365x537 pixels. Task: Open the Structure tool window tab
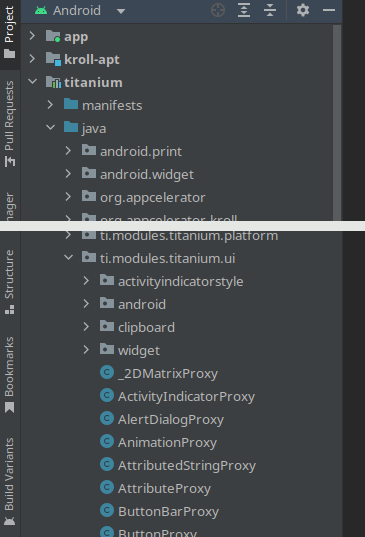(x=10, y=282)
